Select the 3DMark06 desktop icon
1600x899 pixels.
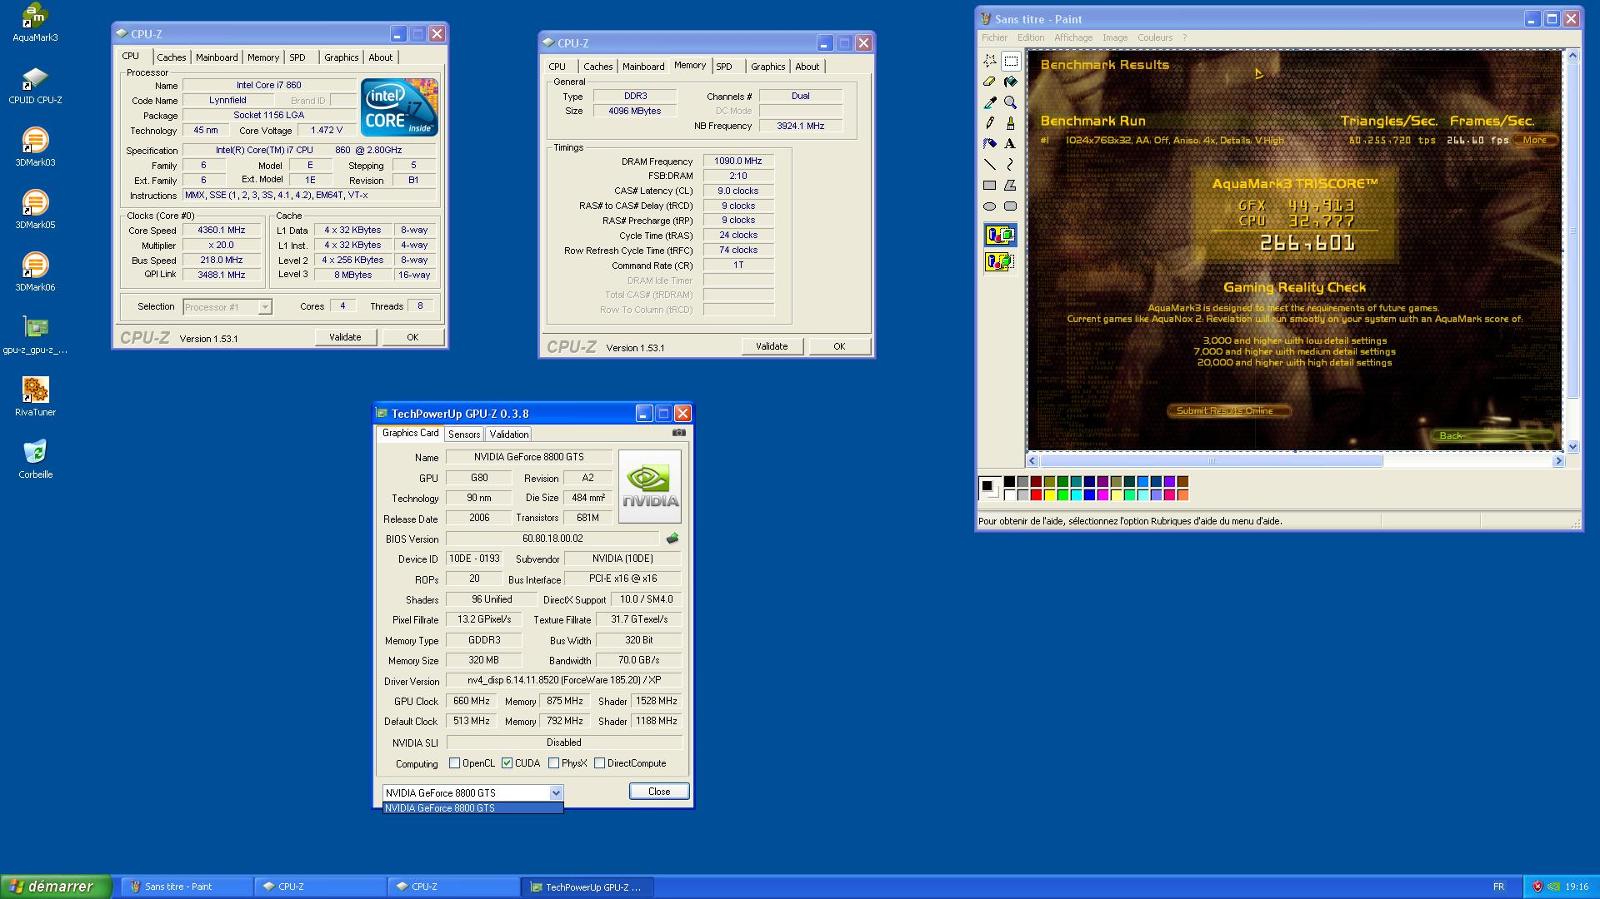coord(35,271)
